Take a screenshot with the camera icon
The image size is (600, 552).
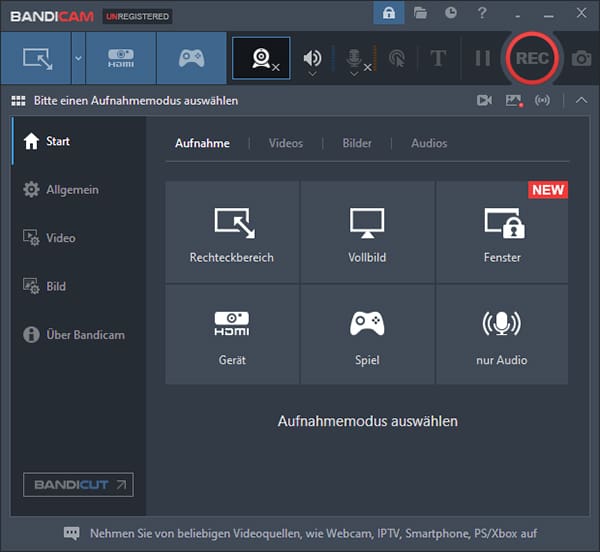pos(581,59)
